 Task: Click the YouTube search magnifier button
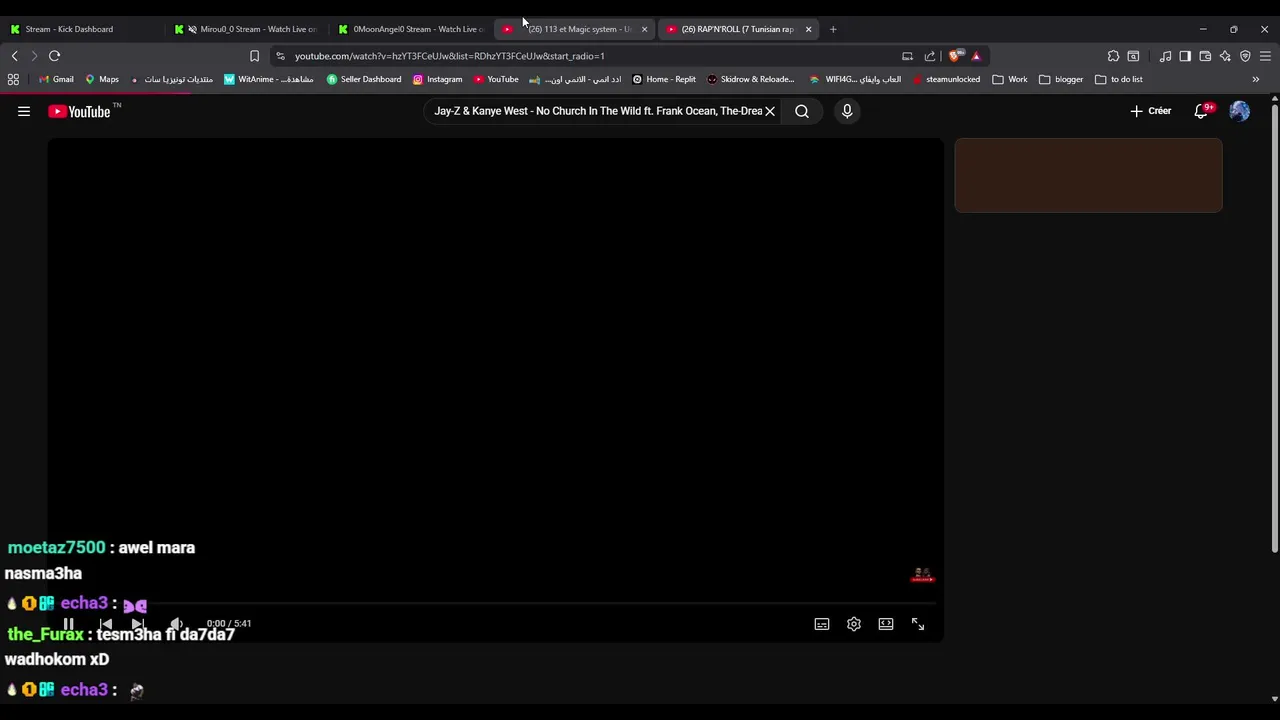coord(802,111)
